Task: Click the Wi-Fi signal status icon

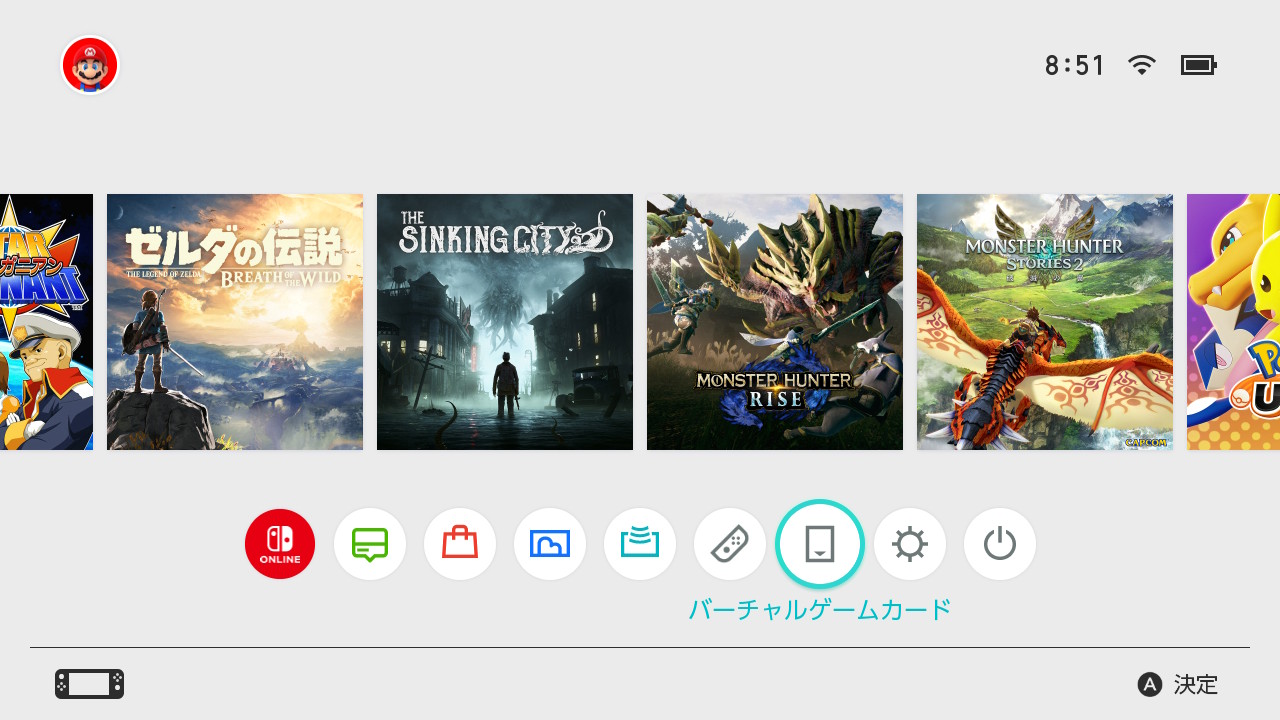Action: 1141,65
